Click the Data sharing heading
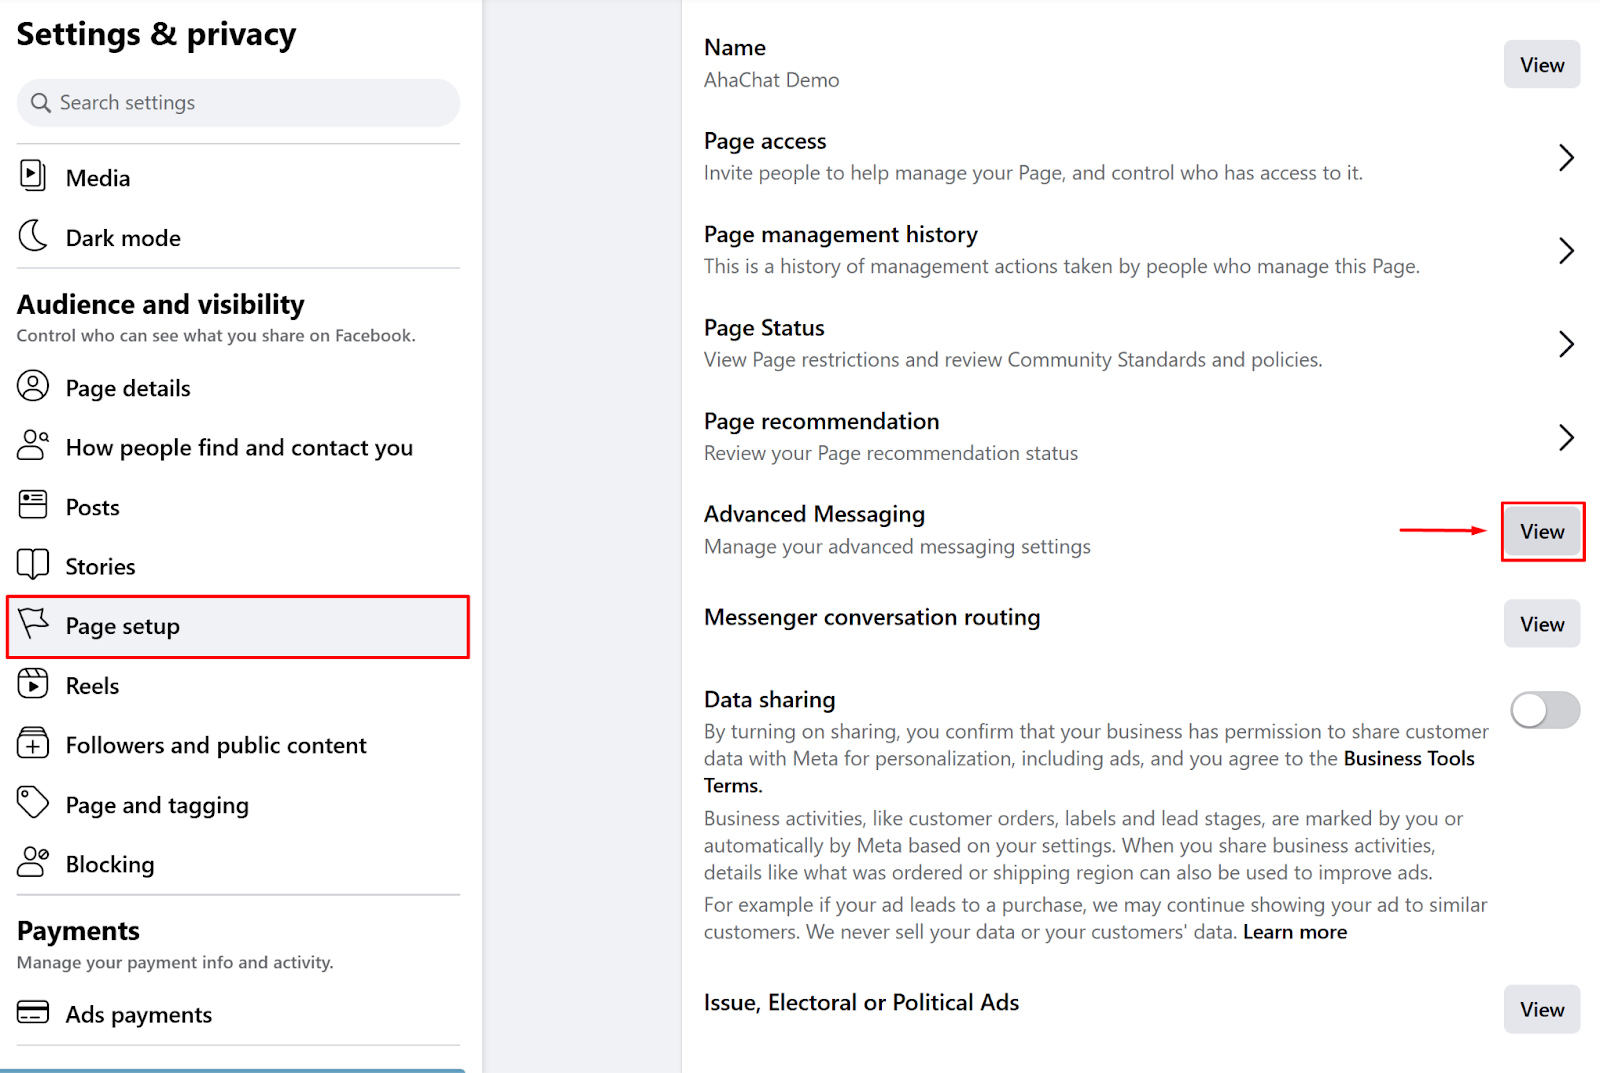 point(769,700)
